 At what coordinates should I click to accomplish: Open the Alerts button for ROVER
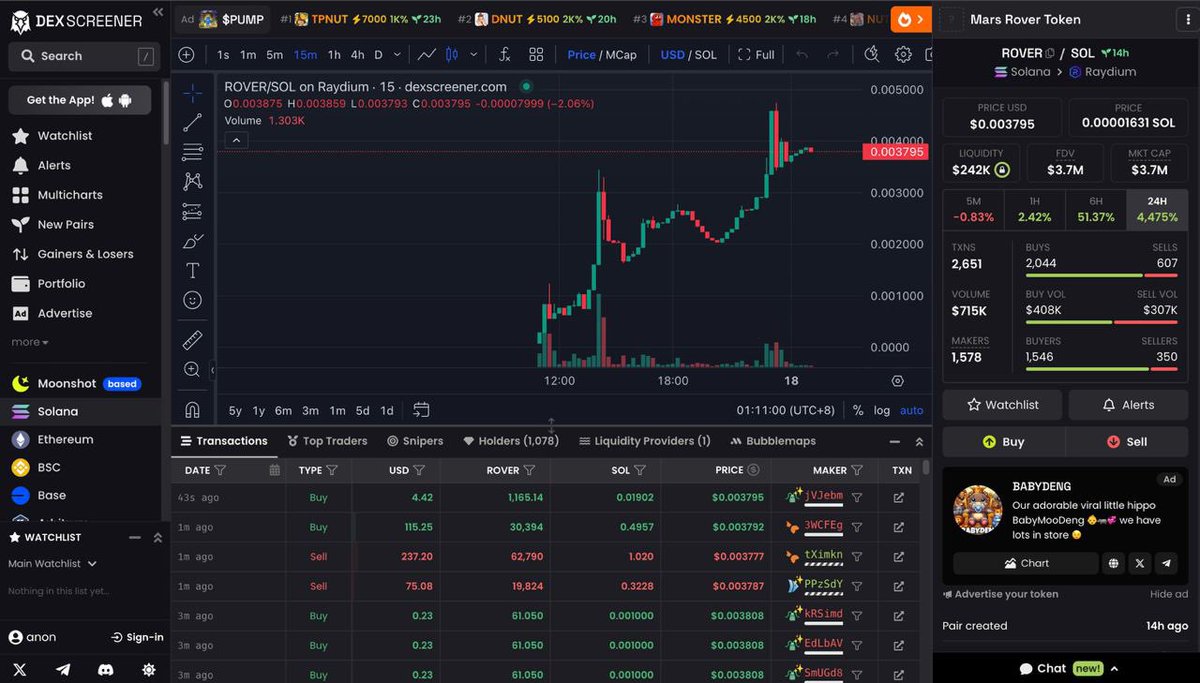pos(1128,405)
